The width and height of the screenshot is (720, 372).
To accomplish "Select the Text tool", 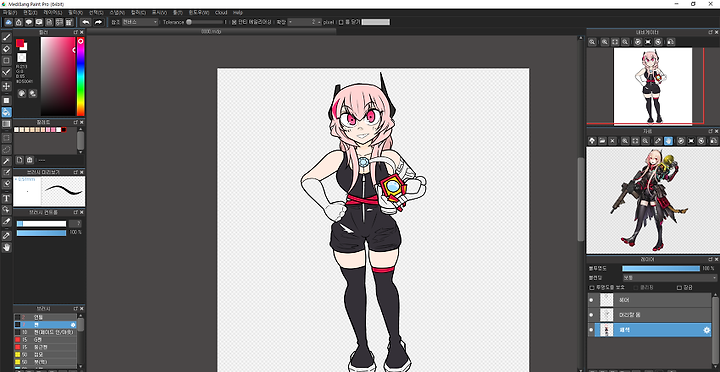I will (6, 198).
